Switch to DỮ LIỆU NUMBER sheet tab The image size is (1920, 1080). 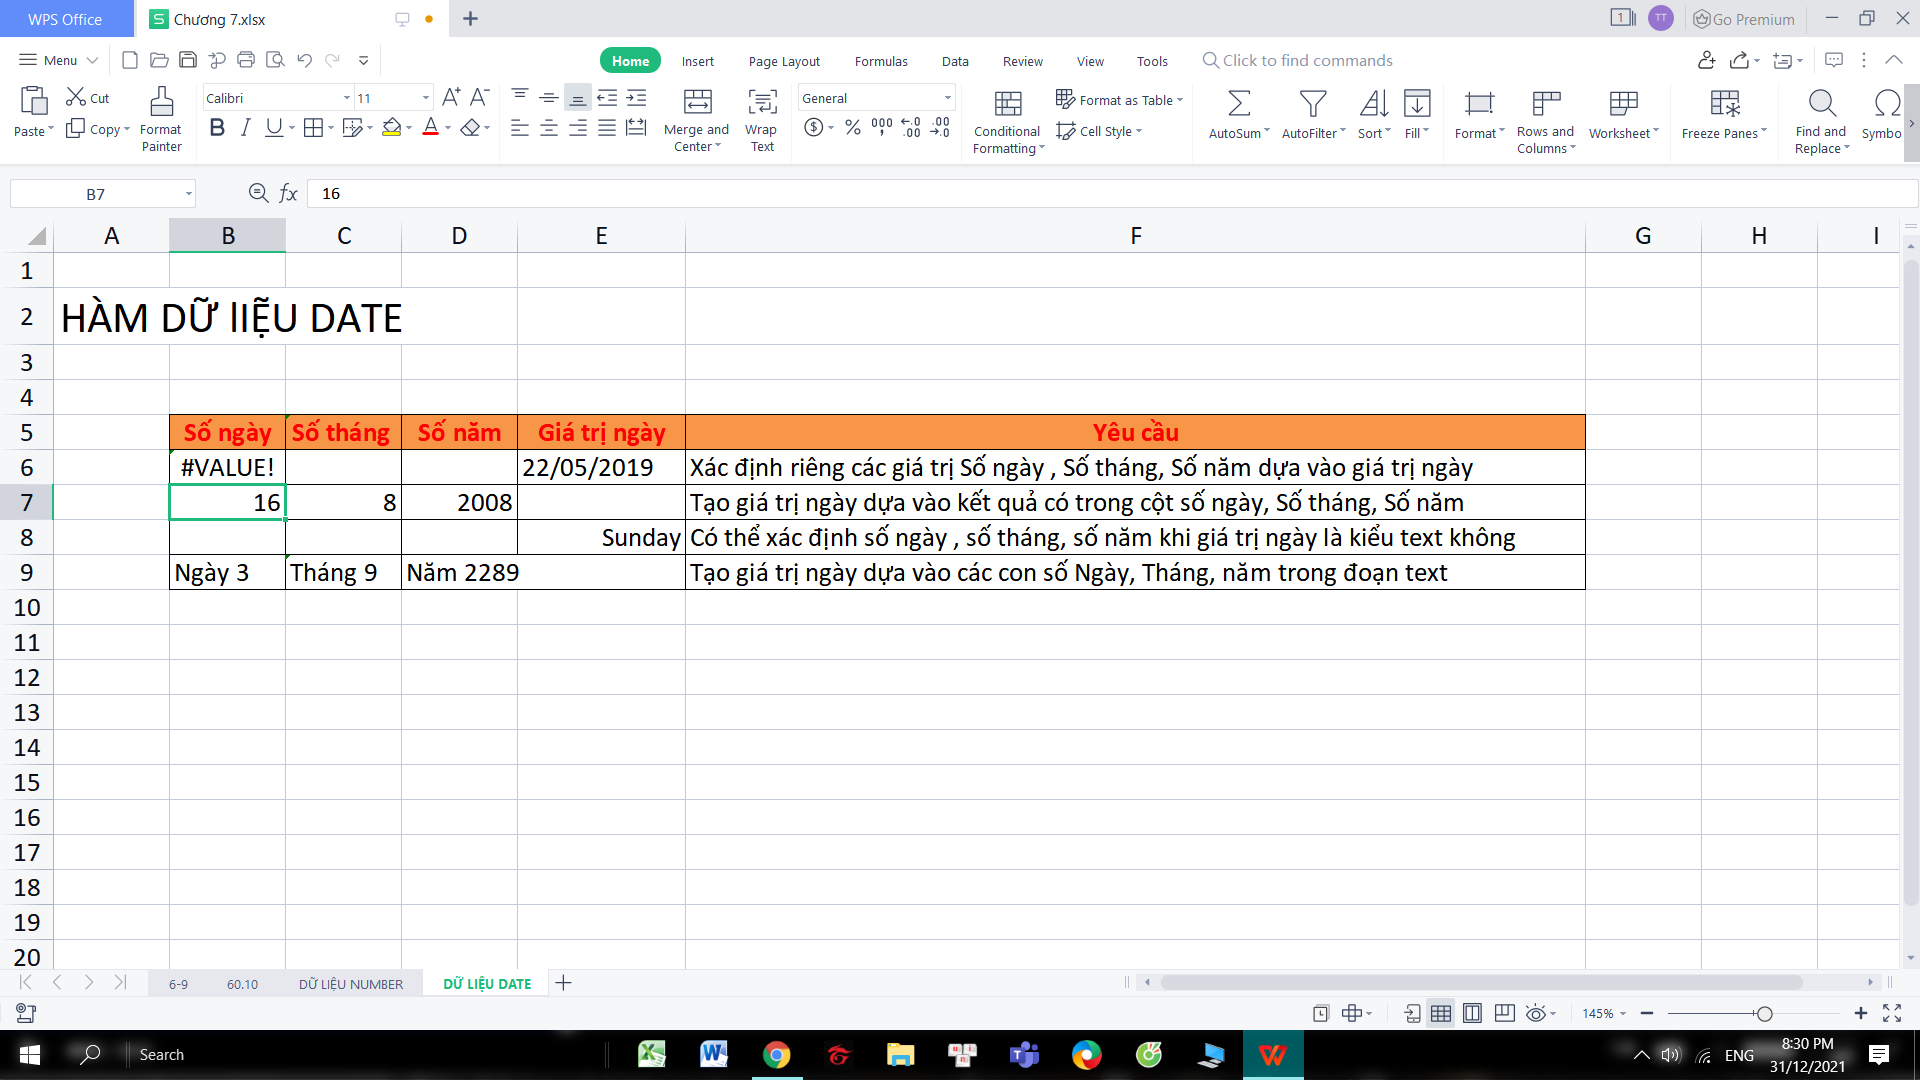tap(351, 984)
